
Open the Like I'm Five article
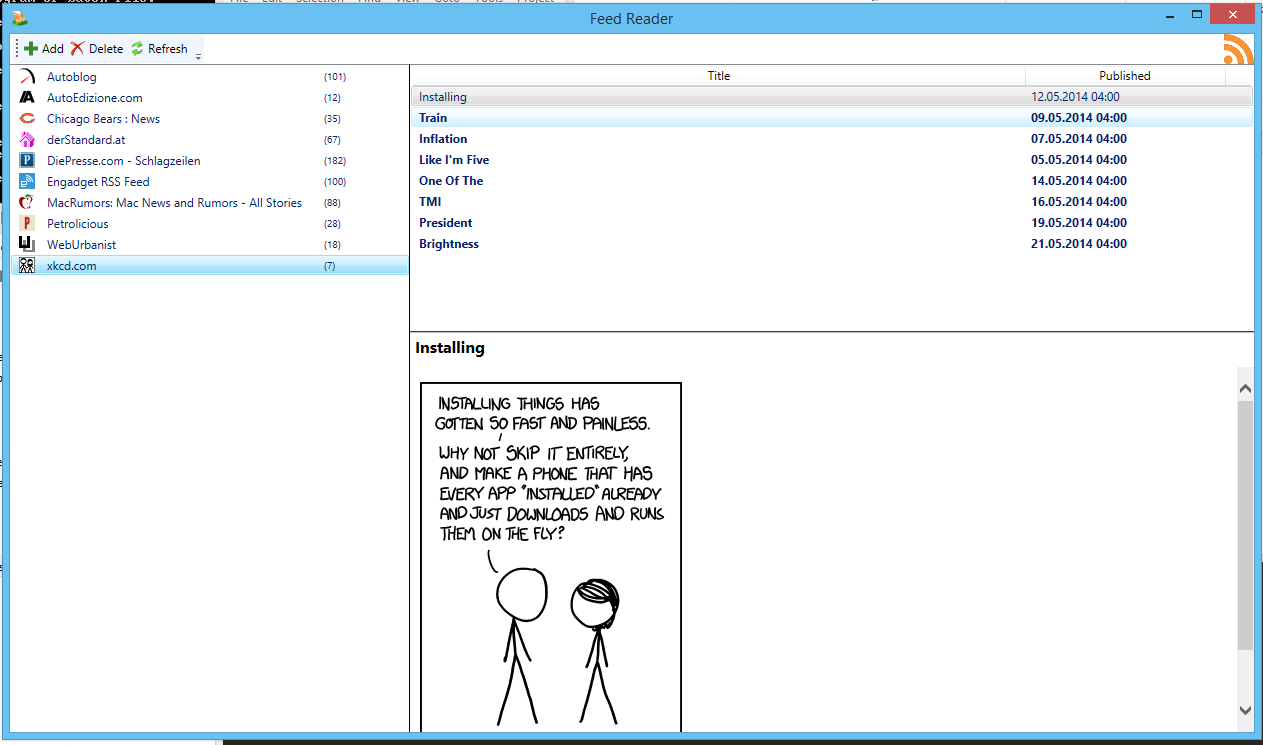(832, 160)
